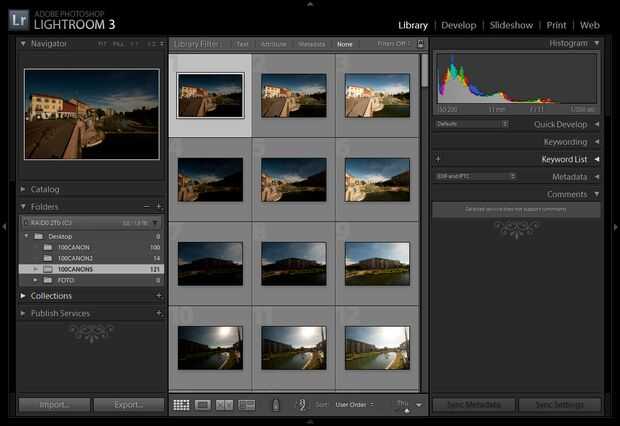Click the Import button
The image size is (620, 426).
click(x=55, y=405)
